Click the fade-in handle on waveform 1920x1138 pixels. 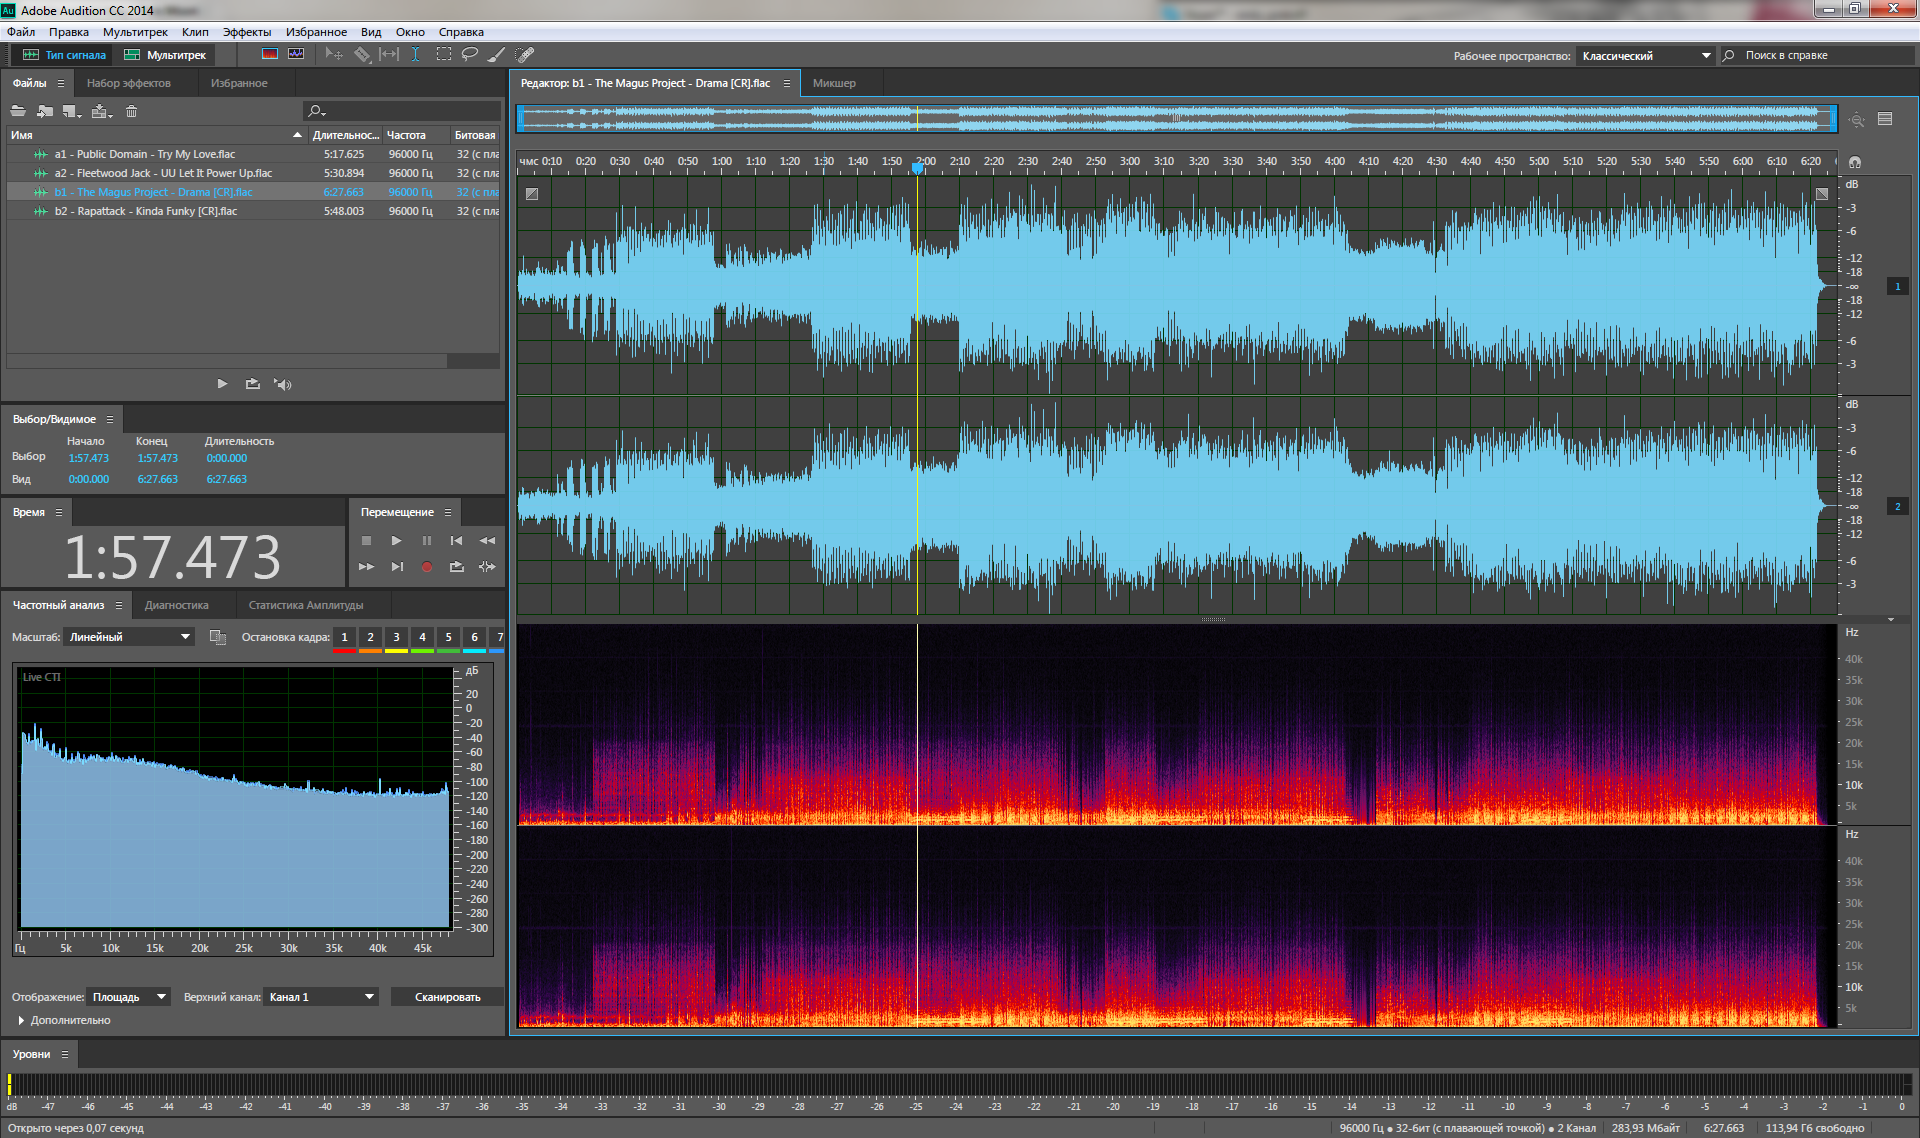coord(532,194)
